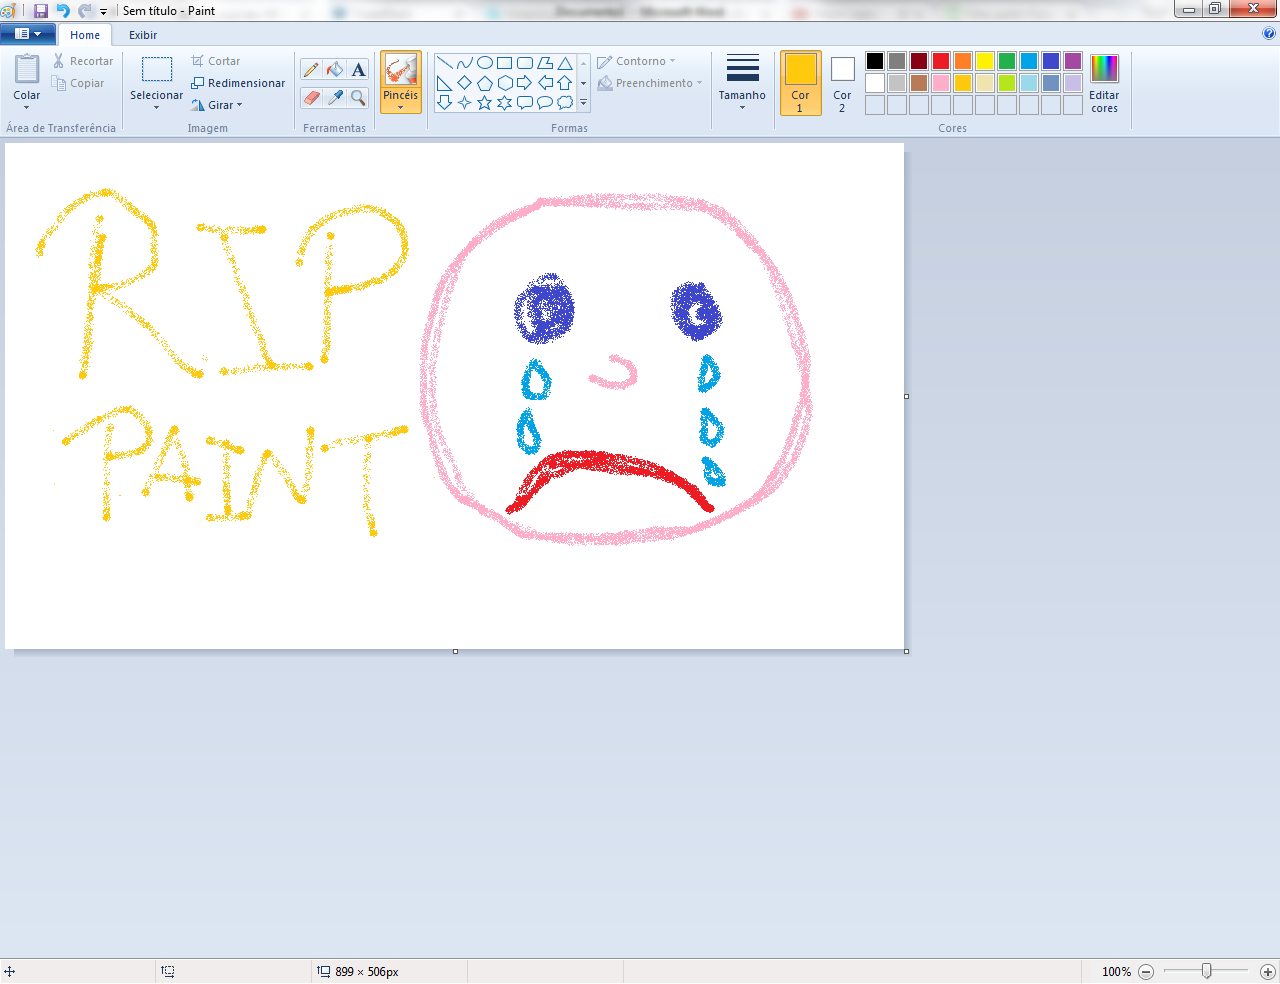Open Editar cores dialog
Screen dimensions: 1280x984
point(1104,83)
